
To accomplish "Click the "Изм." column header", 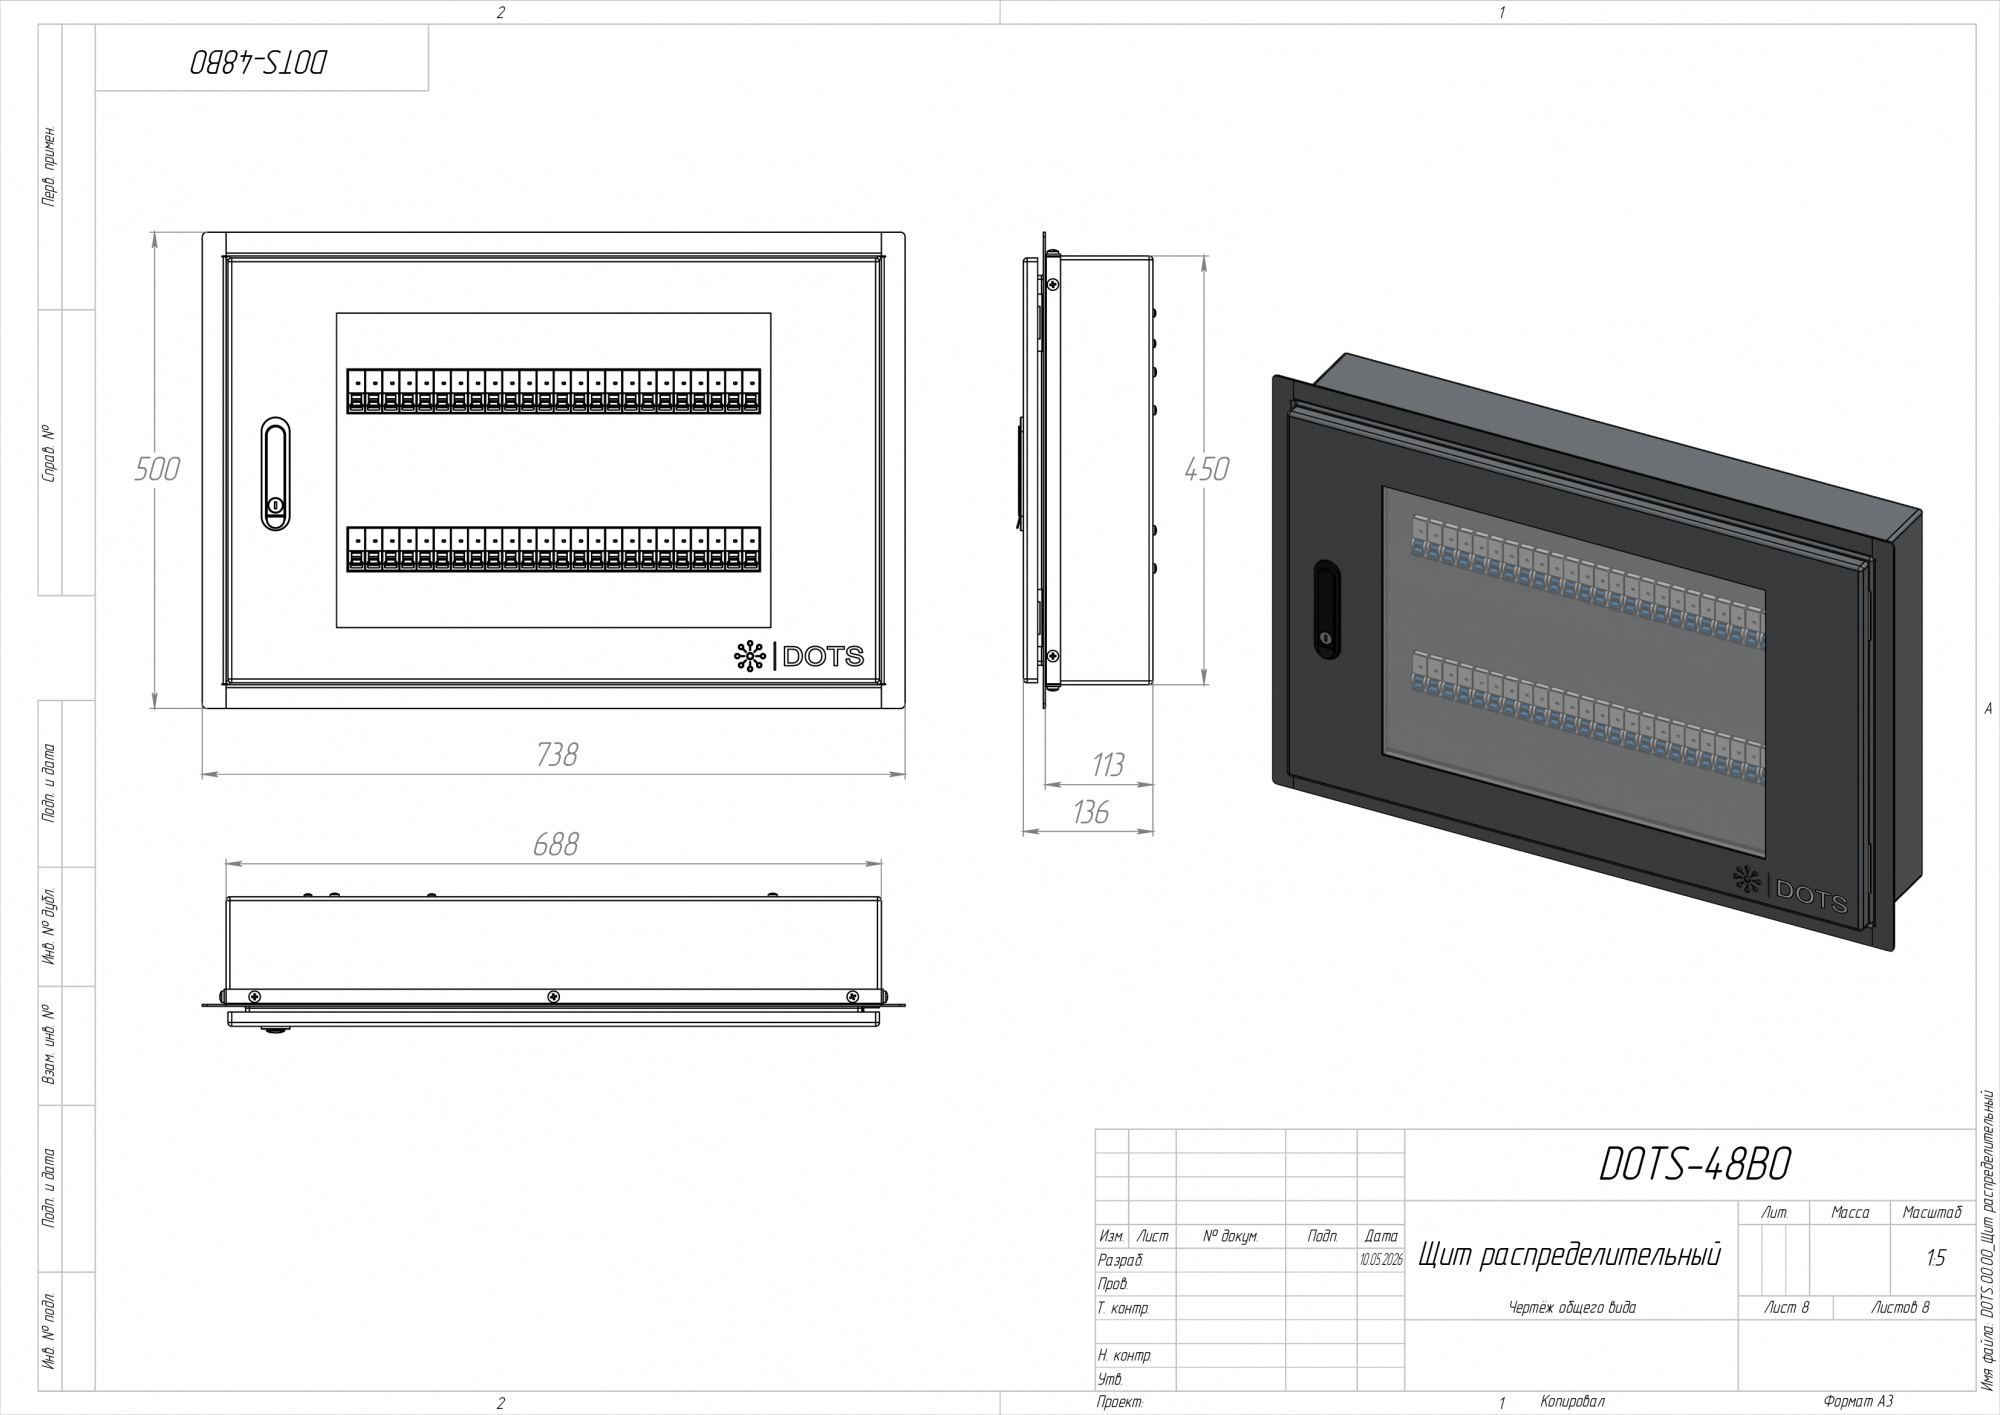I will point(1111,1236).
